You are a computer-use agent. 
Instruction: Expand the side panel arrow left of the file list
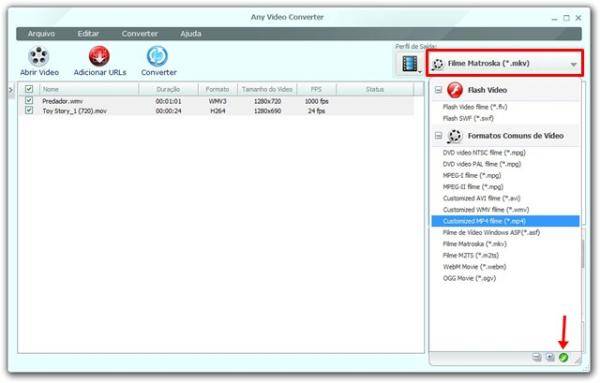(x=11, y=90)
